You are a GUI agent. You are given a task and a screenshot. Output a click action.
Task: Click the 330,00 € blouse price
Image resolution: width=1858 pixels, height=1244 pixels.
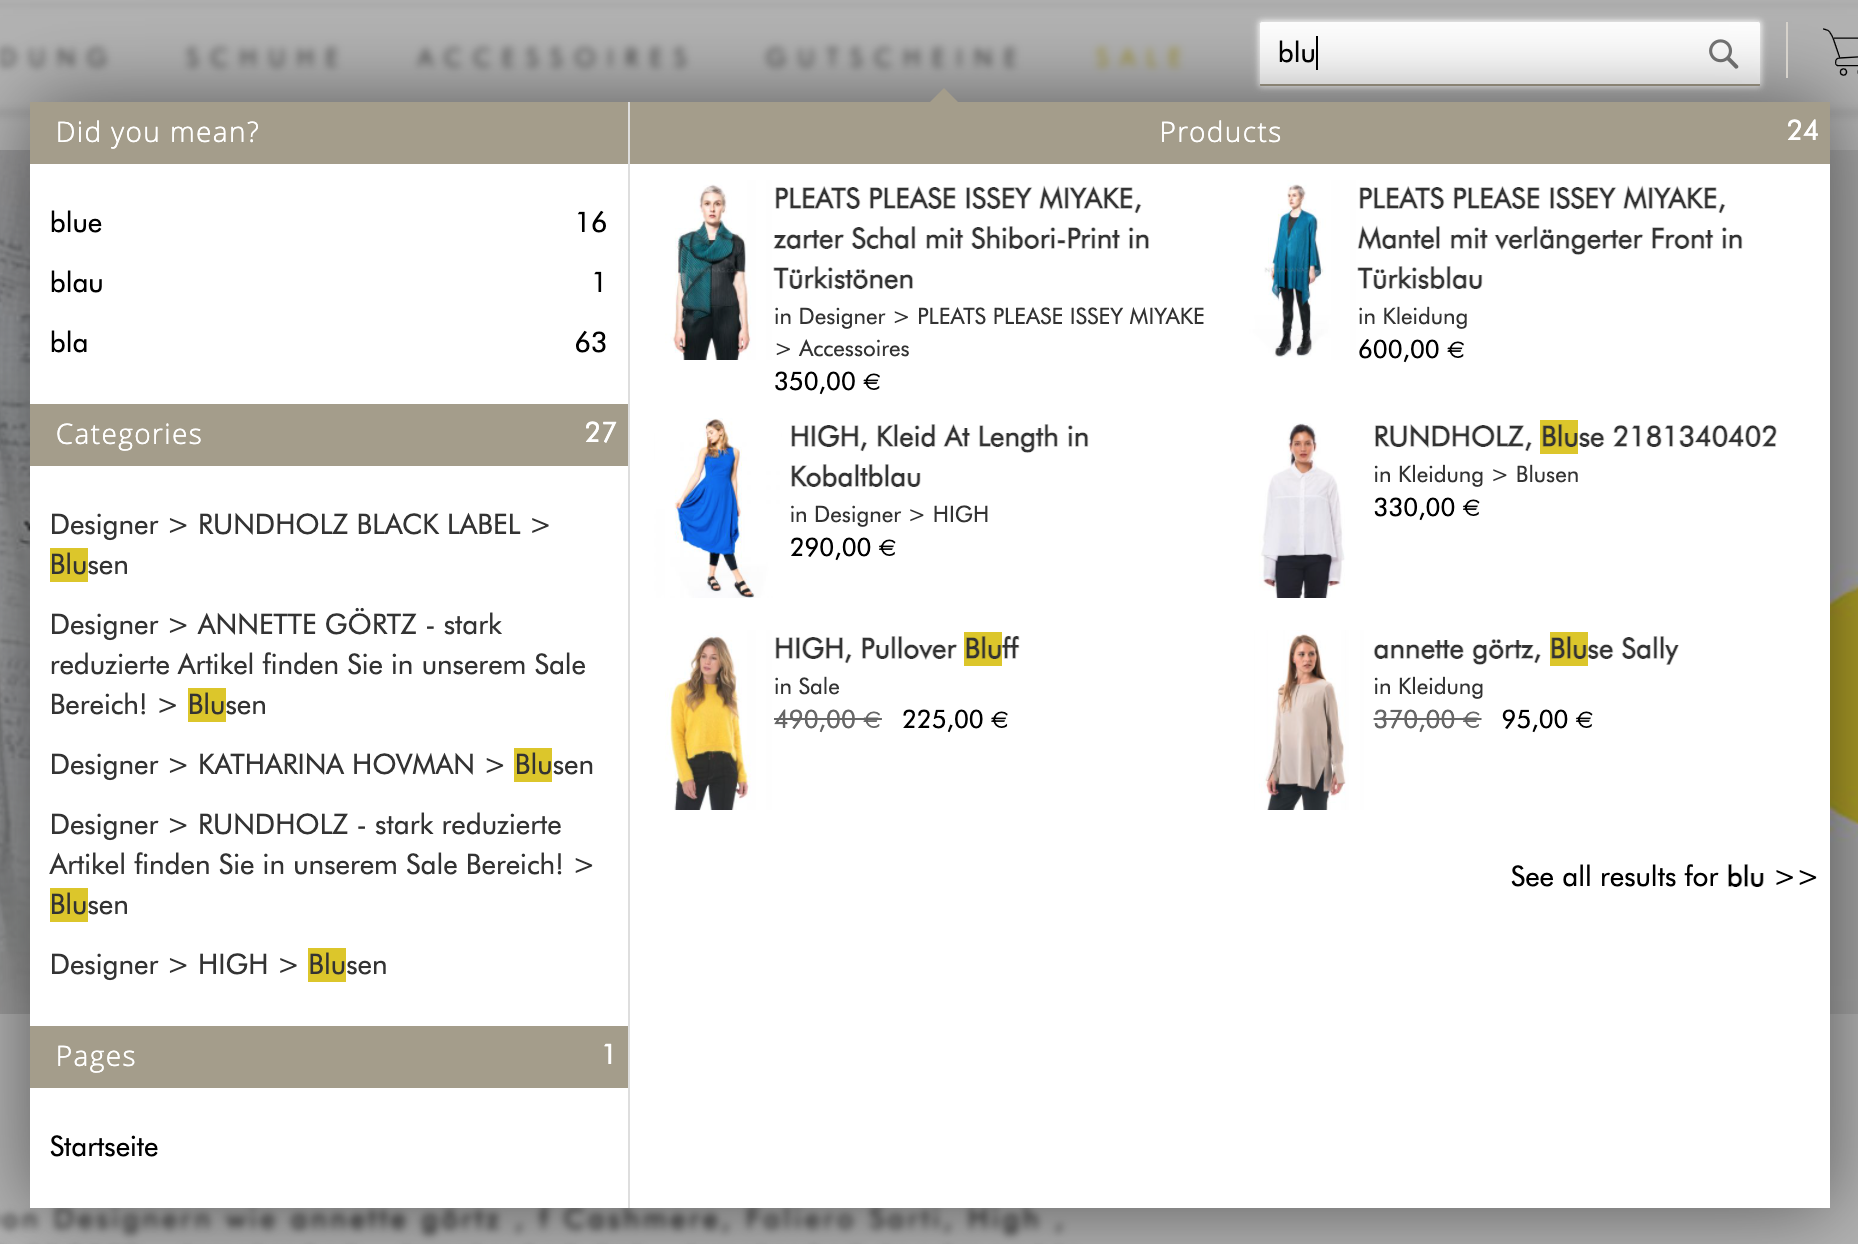coord(1427,507)
